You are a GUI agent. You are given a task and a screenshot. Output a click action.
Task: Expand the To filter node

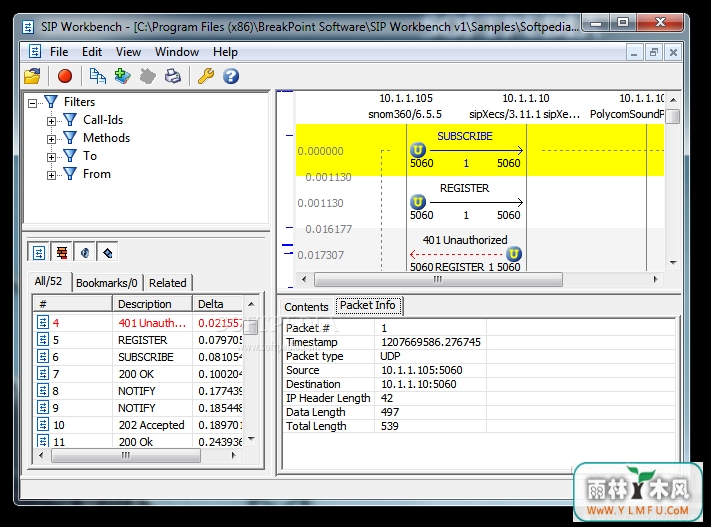click(51, 157)
